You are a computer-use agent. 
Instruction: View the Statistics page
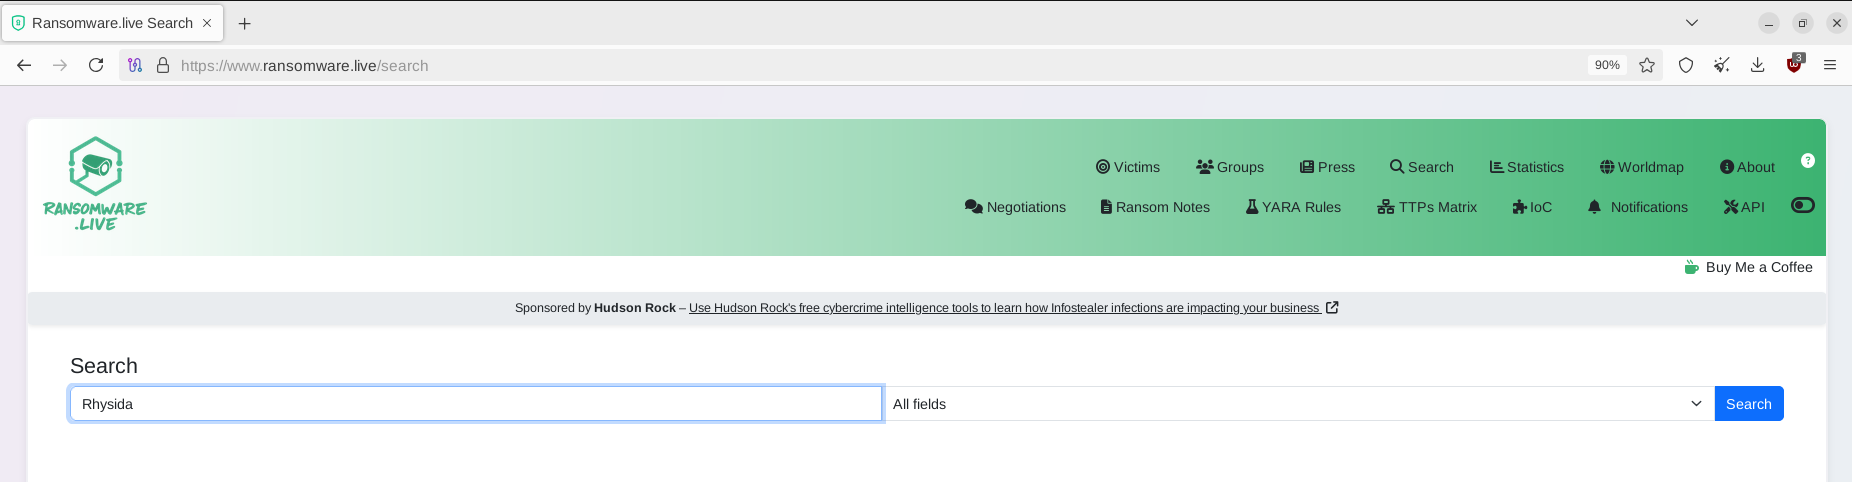[1527, 167]
